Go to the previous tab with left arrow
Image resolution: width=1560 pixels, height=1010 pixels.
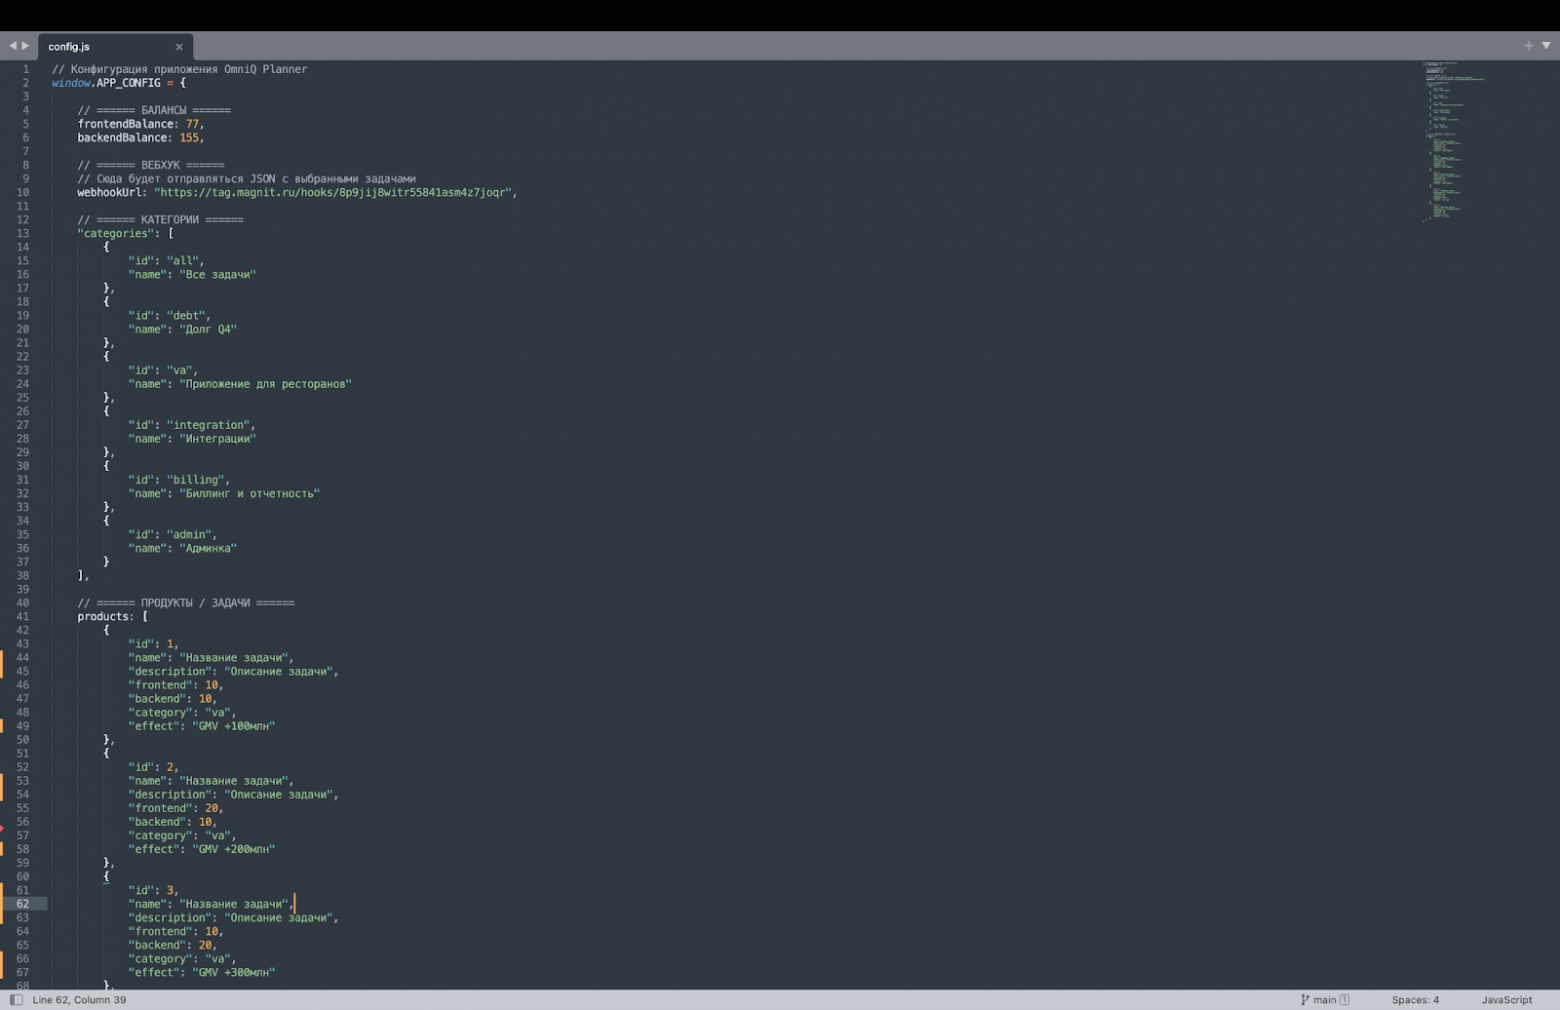(13, 45)
